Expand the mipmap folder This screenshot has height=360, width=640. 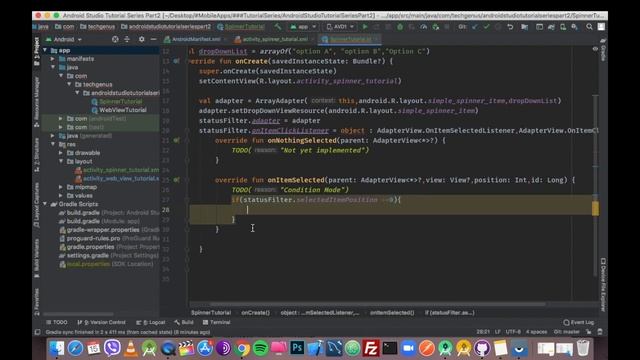pos(61,187)
